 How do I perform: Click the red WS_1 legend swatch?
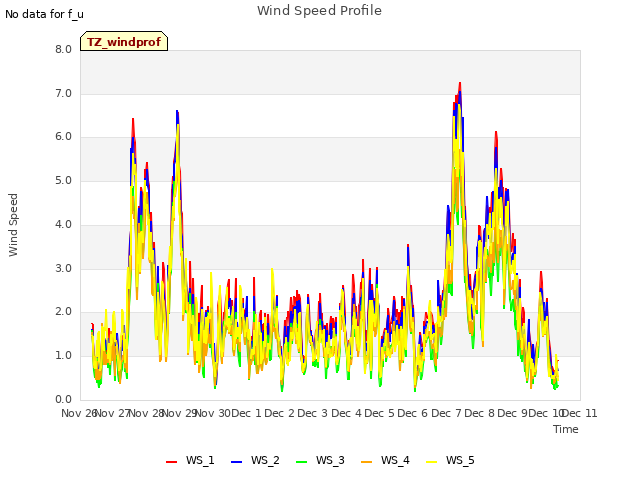(171, 462)
